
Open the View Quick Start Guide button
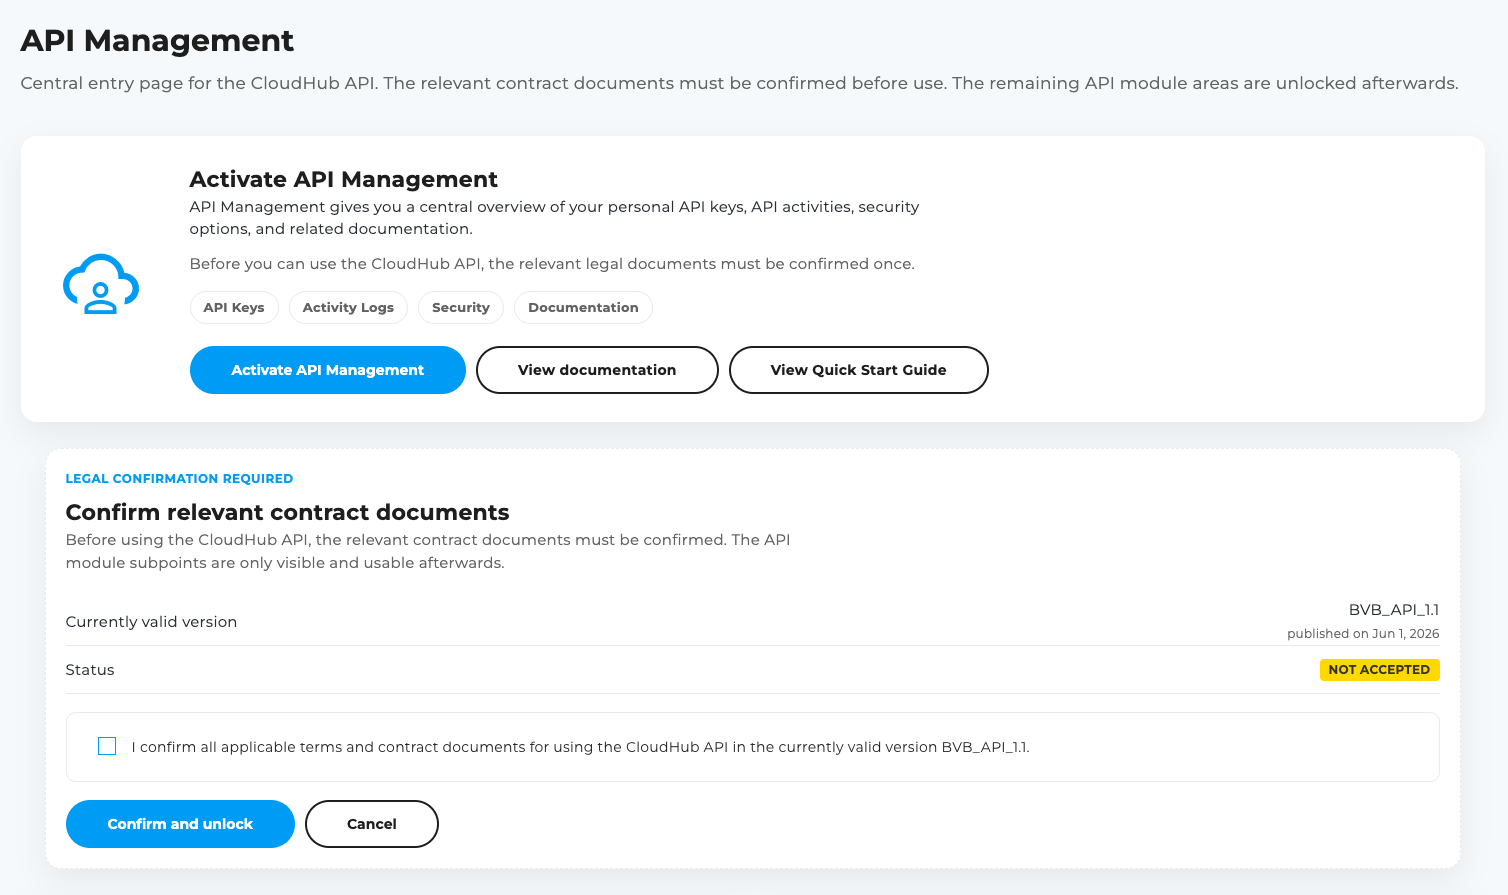[x=859, y=370]
